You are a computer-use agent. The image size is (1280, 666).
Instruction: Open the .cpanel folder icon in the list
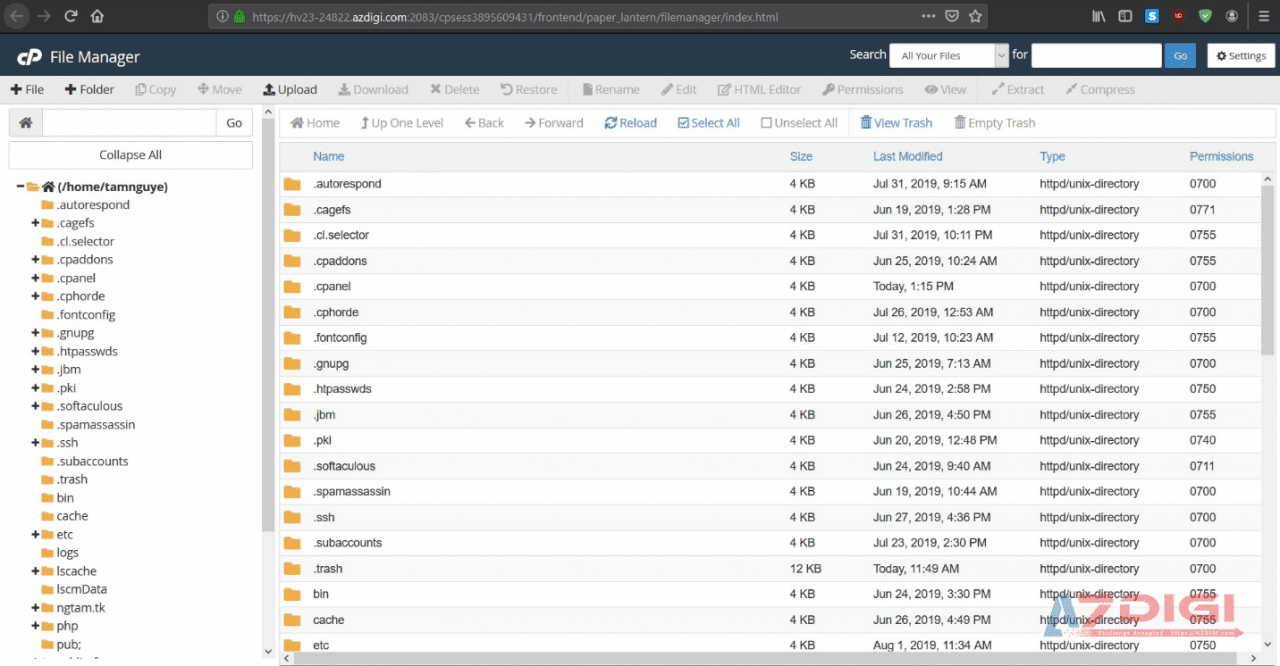292,287
